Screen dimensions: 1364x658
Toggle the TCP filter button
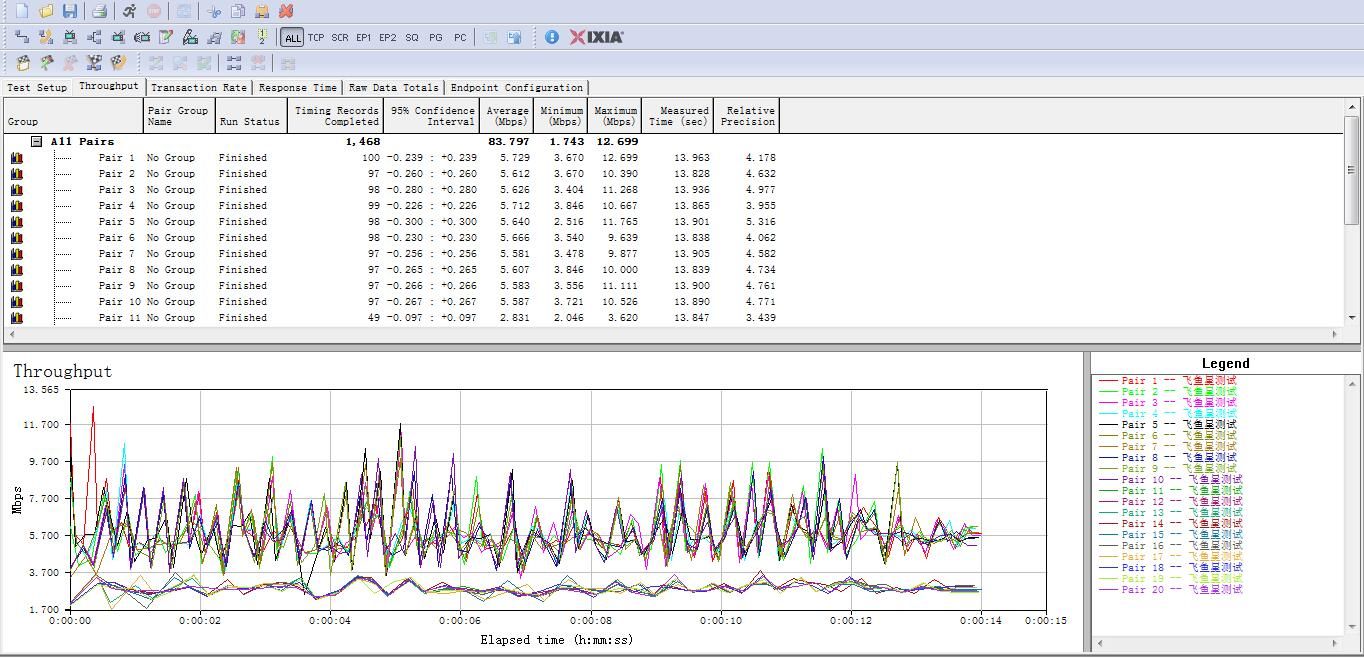tap(316, 38)
